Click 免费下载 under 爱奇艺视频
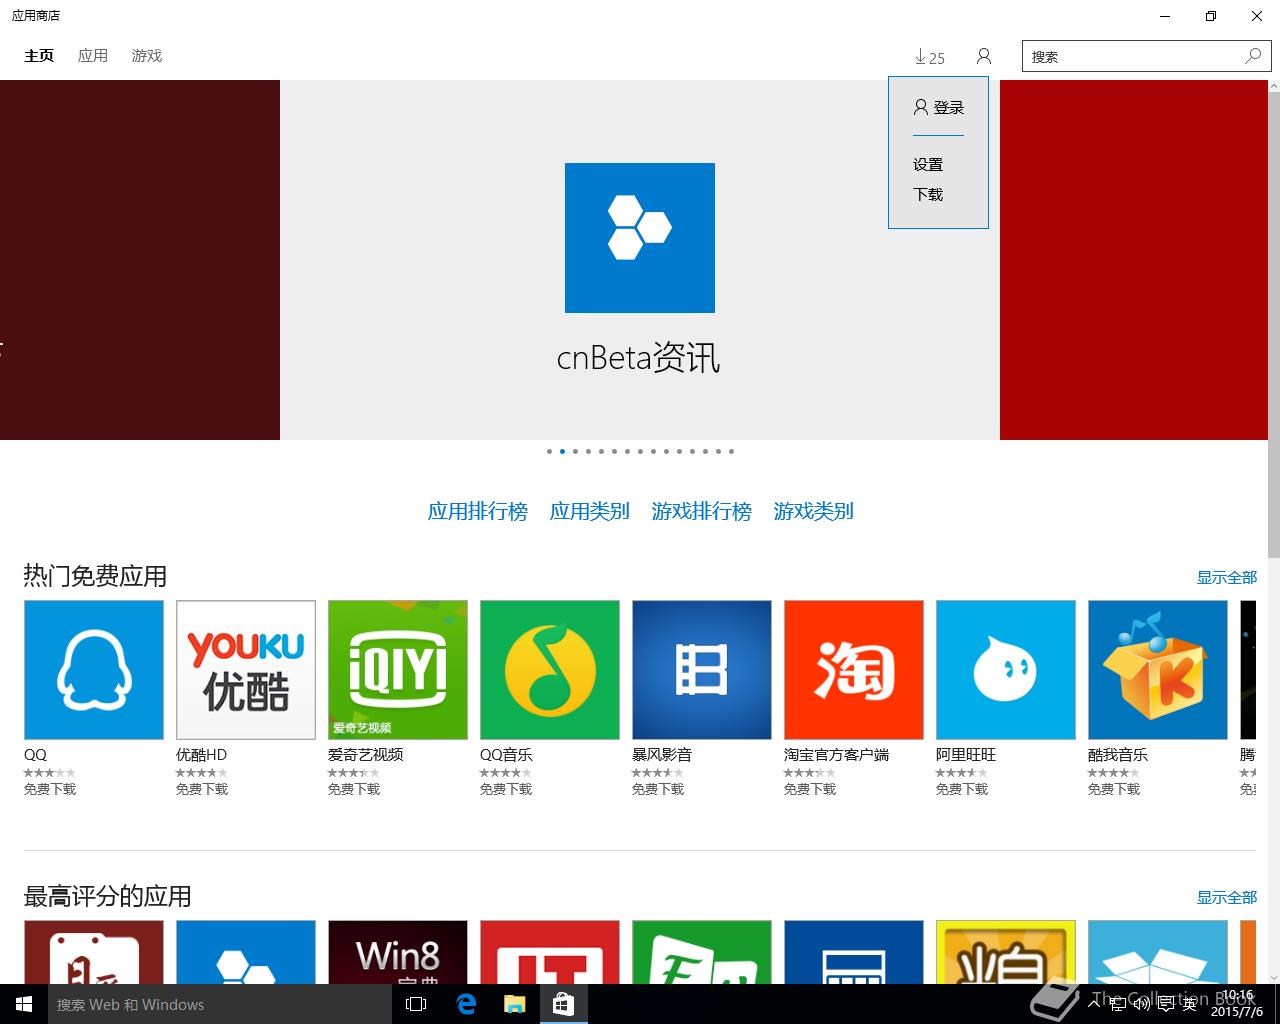Image resolution: width=1280 pixels, height=1024 pixels. point(354,789)
